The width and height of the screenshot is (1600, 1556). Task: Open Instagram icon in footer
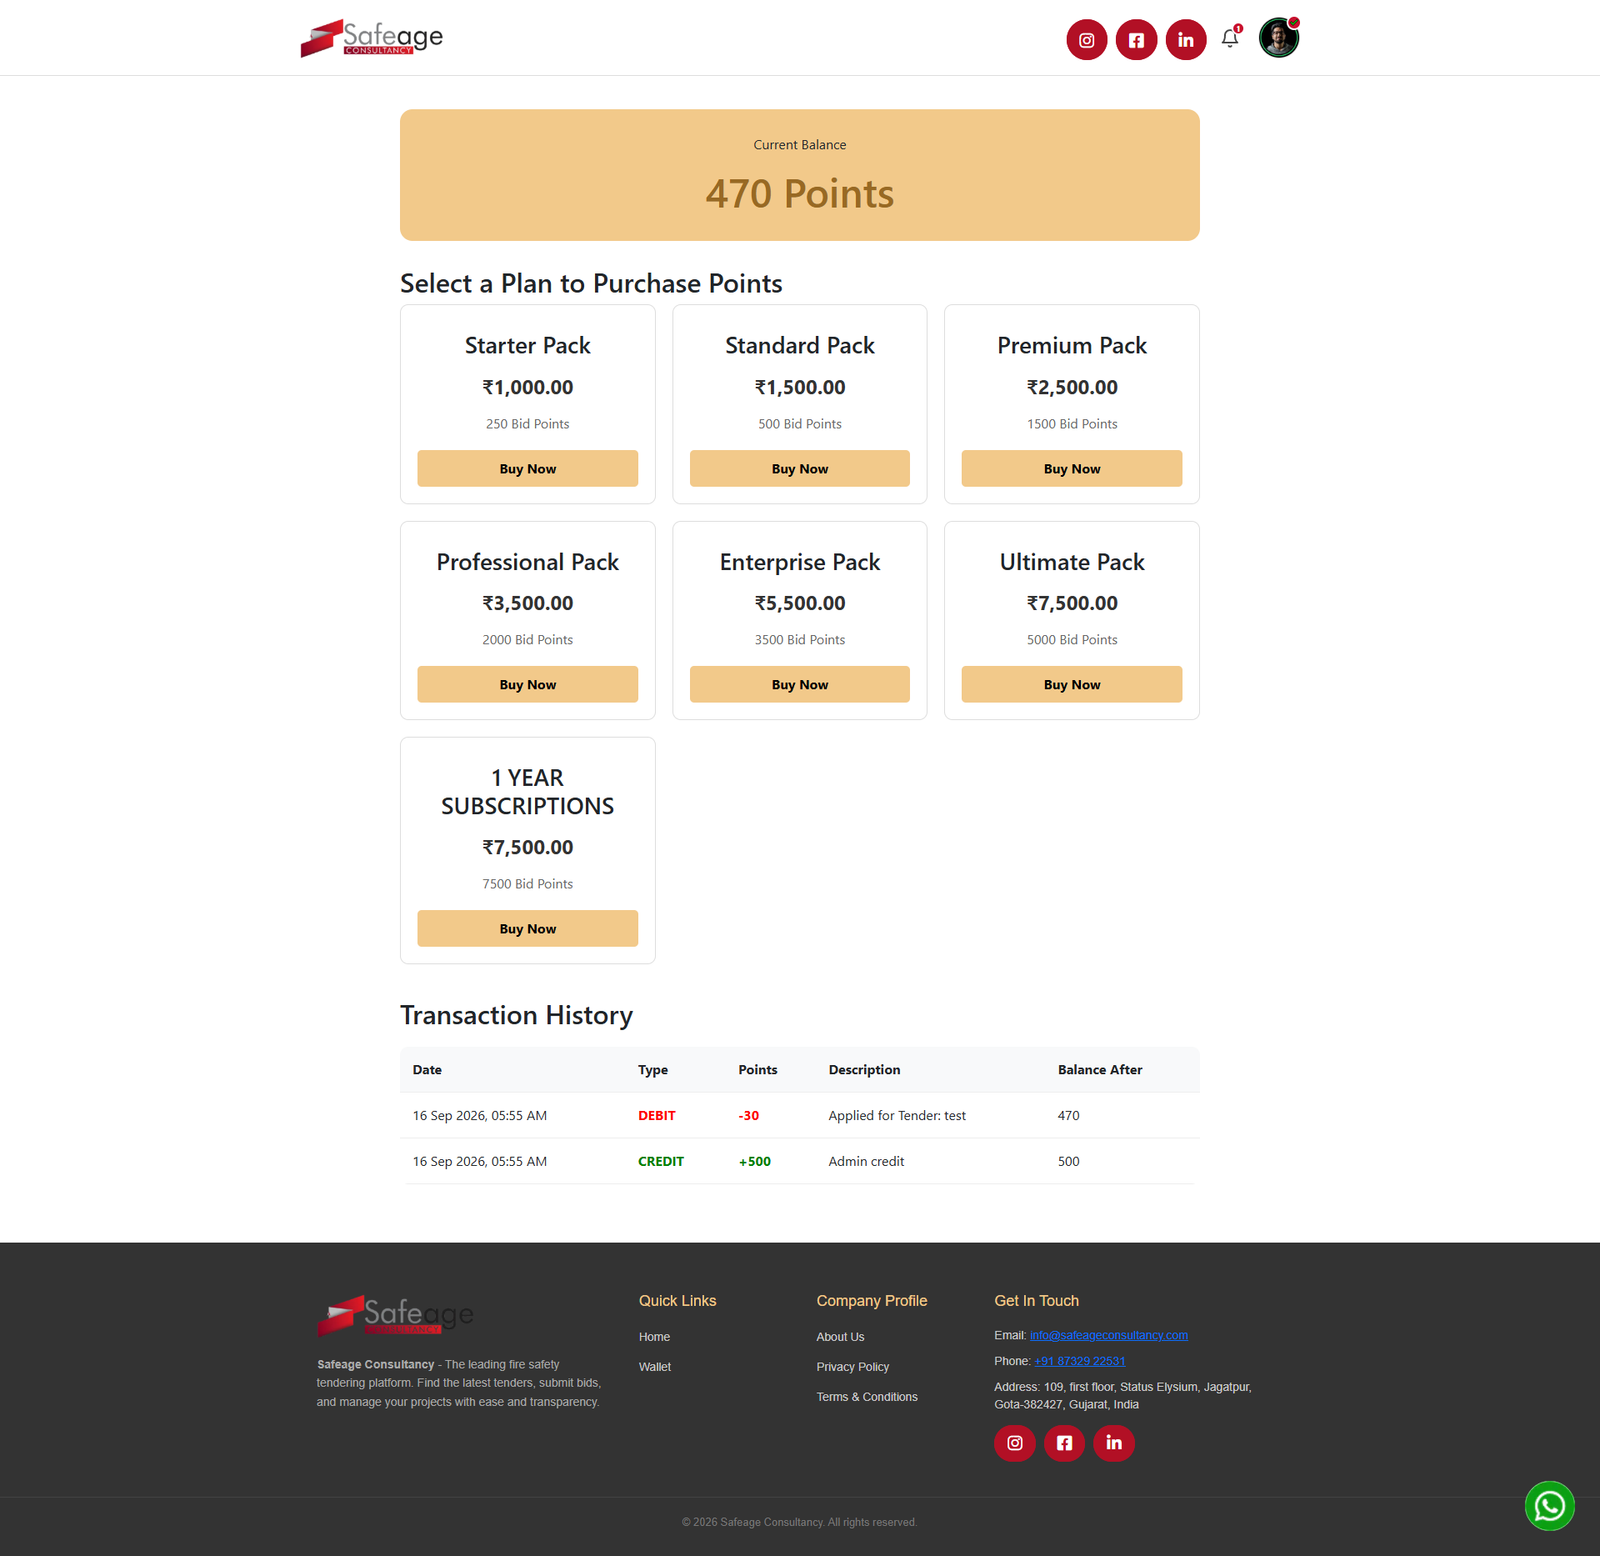point(1014,1443)
